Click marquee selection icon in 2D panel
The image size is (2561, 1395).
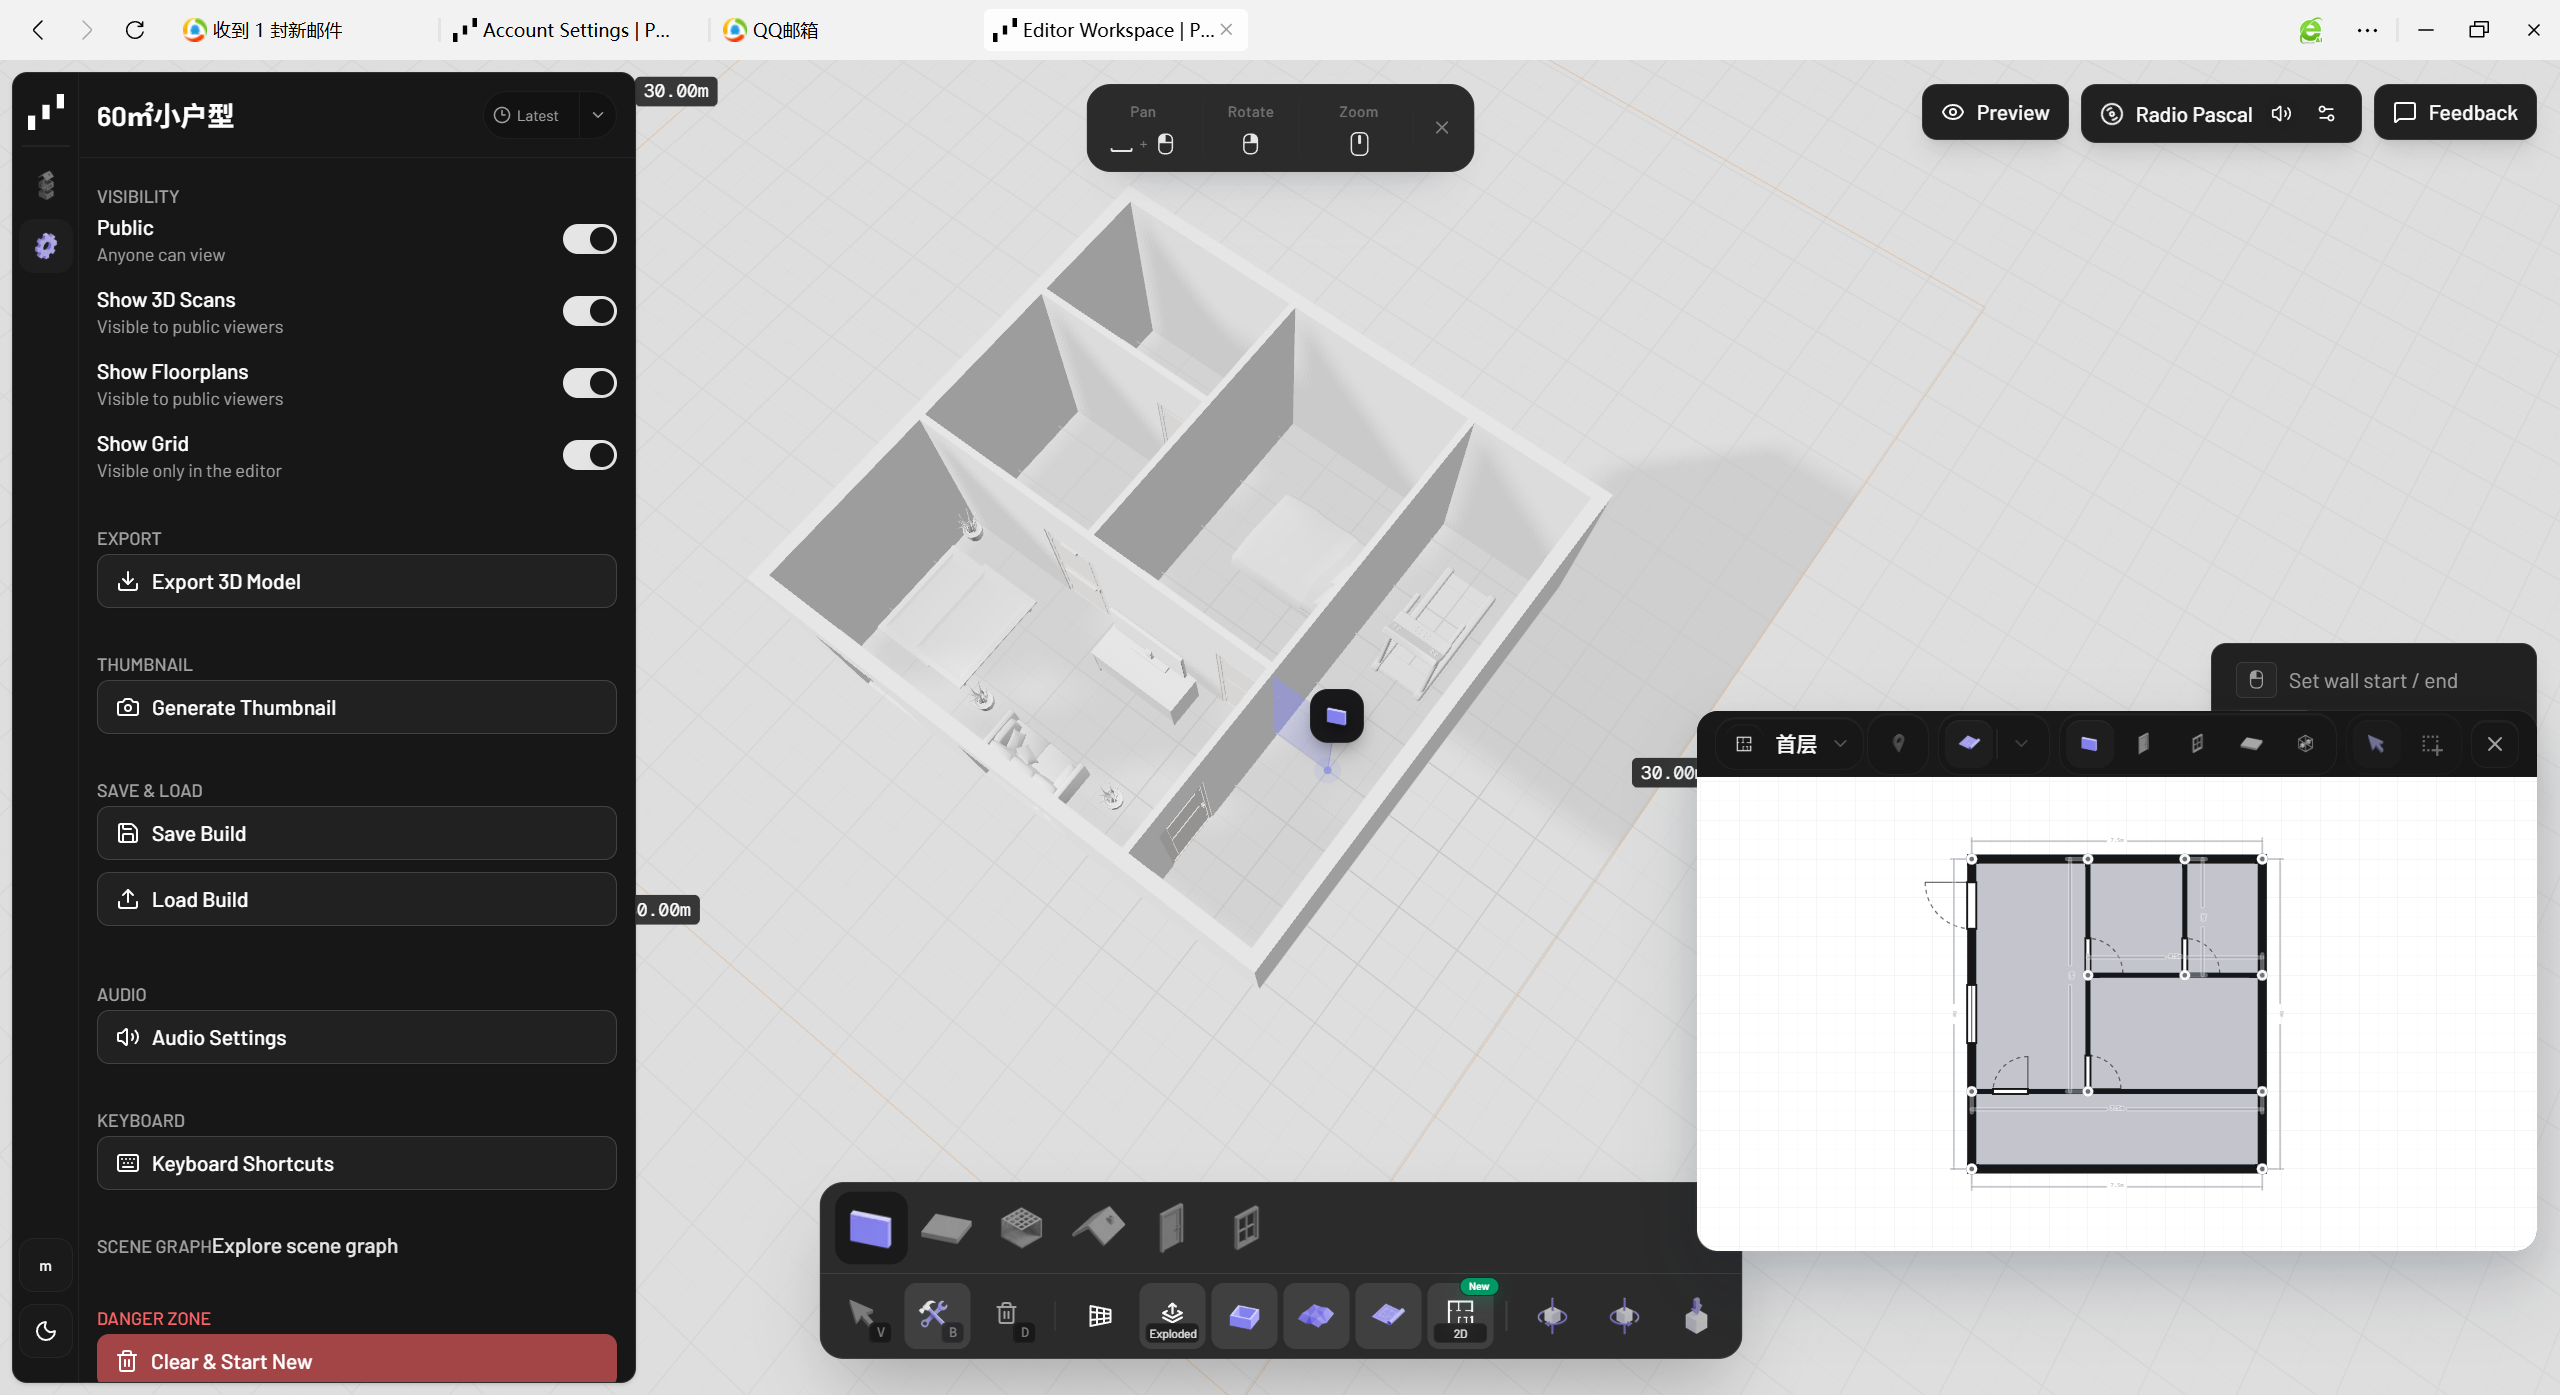2431,744
